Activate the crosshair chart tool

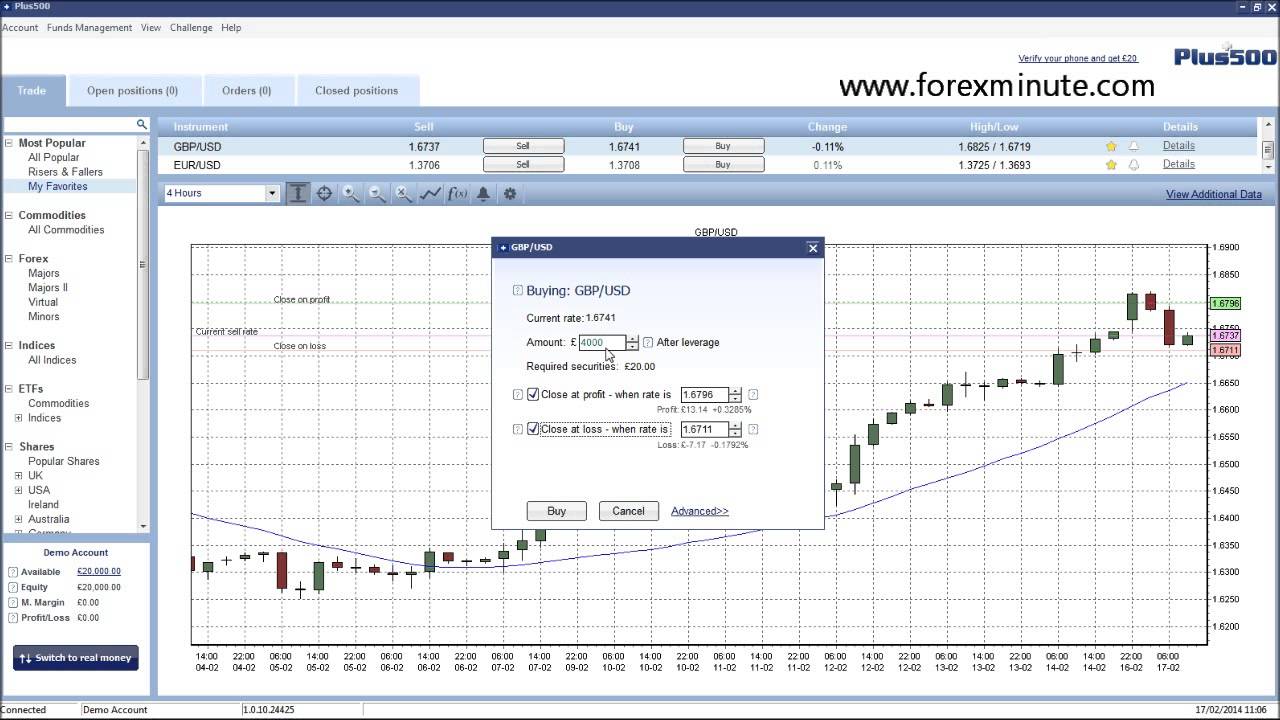pos(324,193)
